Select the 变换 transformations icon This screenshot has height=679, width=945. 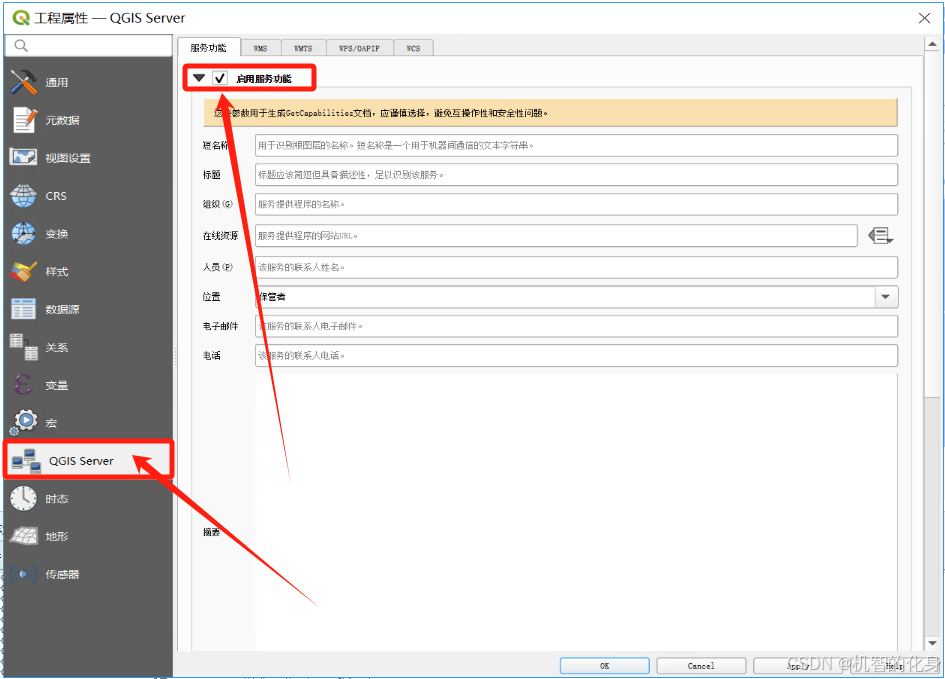[x=24, y=234]
